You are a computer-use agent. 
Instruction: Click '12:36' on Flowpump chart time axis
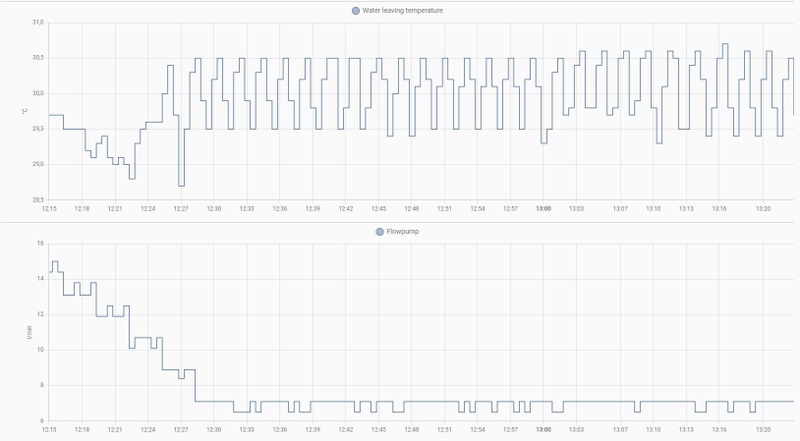coord(280,430)
